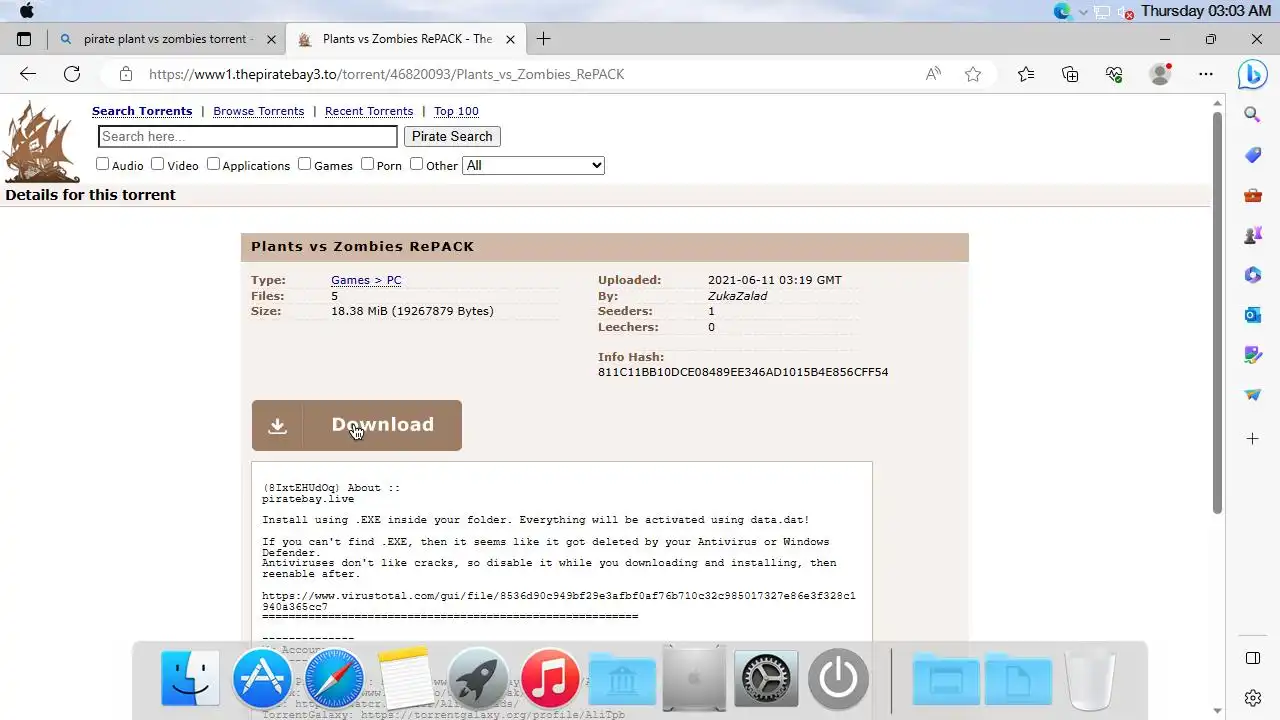
Task: Check the Other category checkbox
Action: [x=416, y=164]
